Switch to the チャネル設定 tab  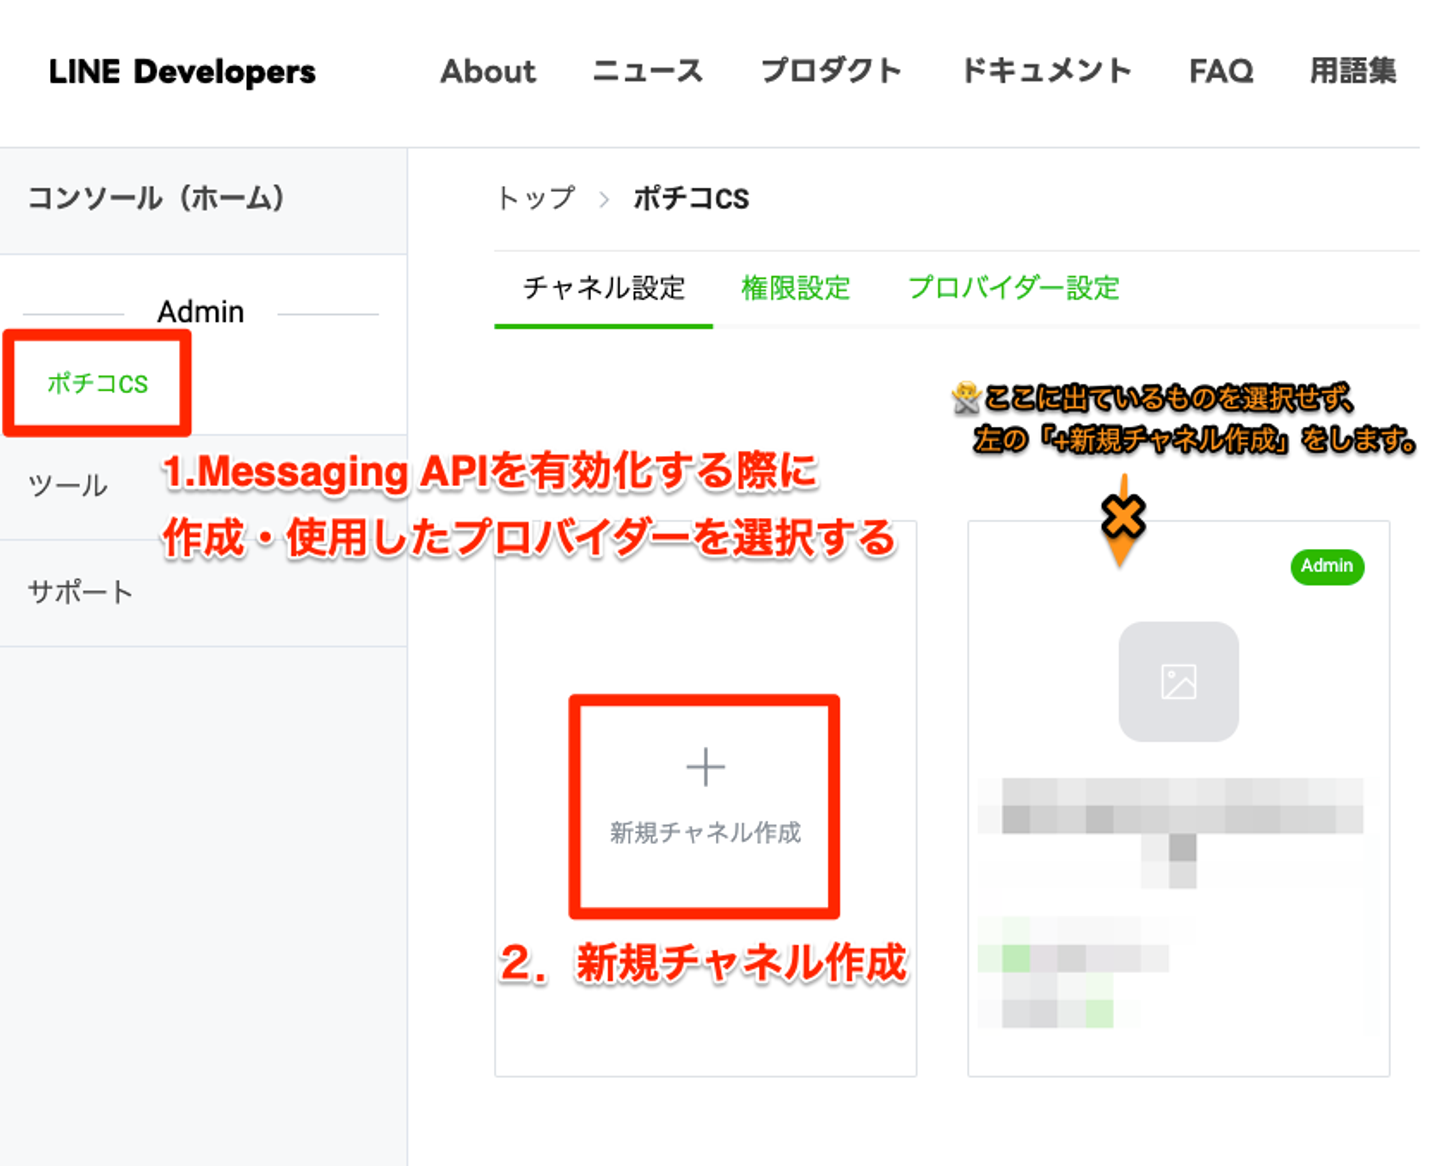point(604,288)
